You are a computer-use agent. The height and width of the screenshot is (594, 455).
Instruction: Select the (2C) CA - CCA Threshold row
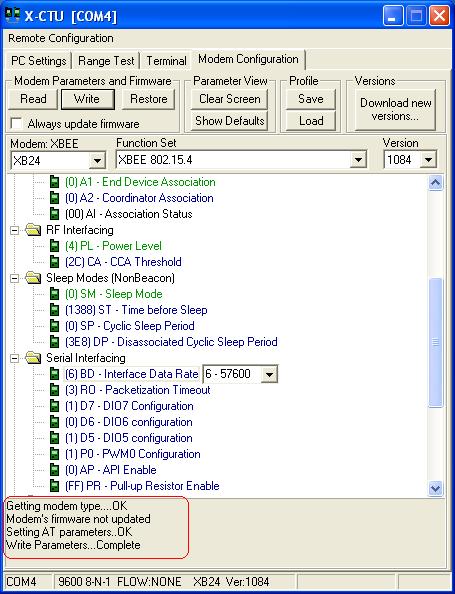point(123,262)
